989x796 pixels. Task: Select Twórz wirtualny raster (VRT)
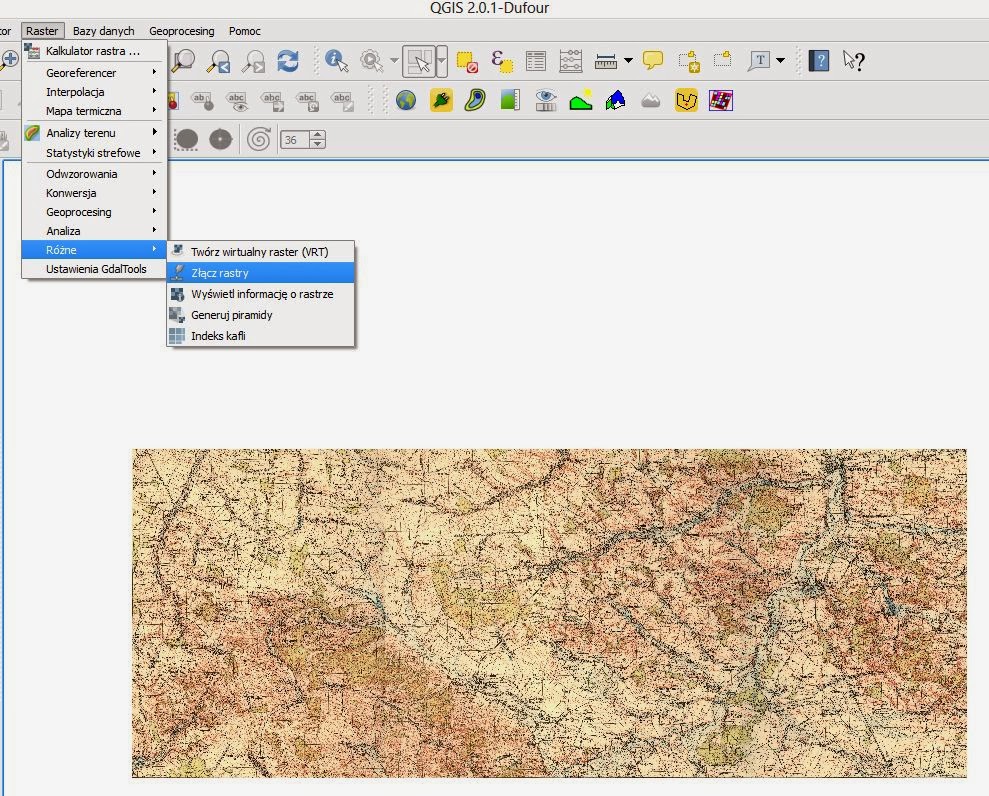pos(259,252)
